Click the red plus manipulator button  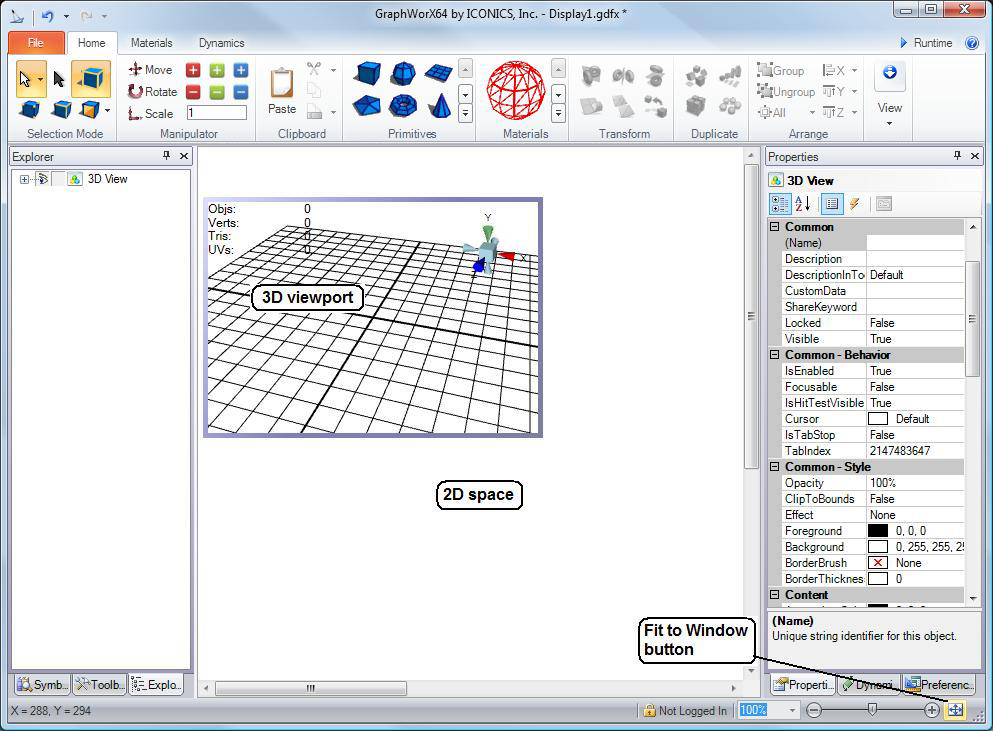[193, 70]
